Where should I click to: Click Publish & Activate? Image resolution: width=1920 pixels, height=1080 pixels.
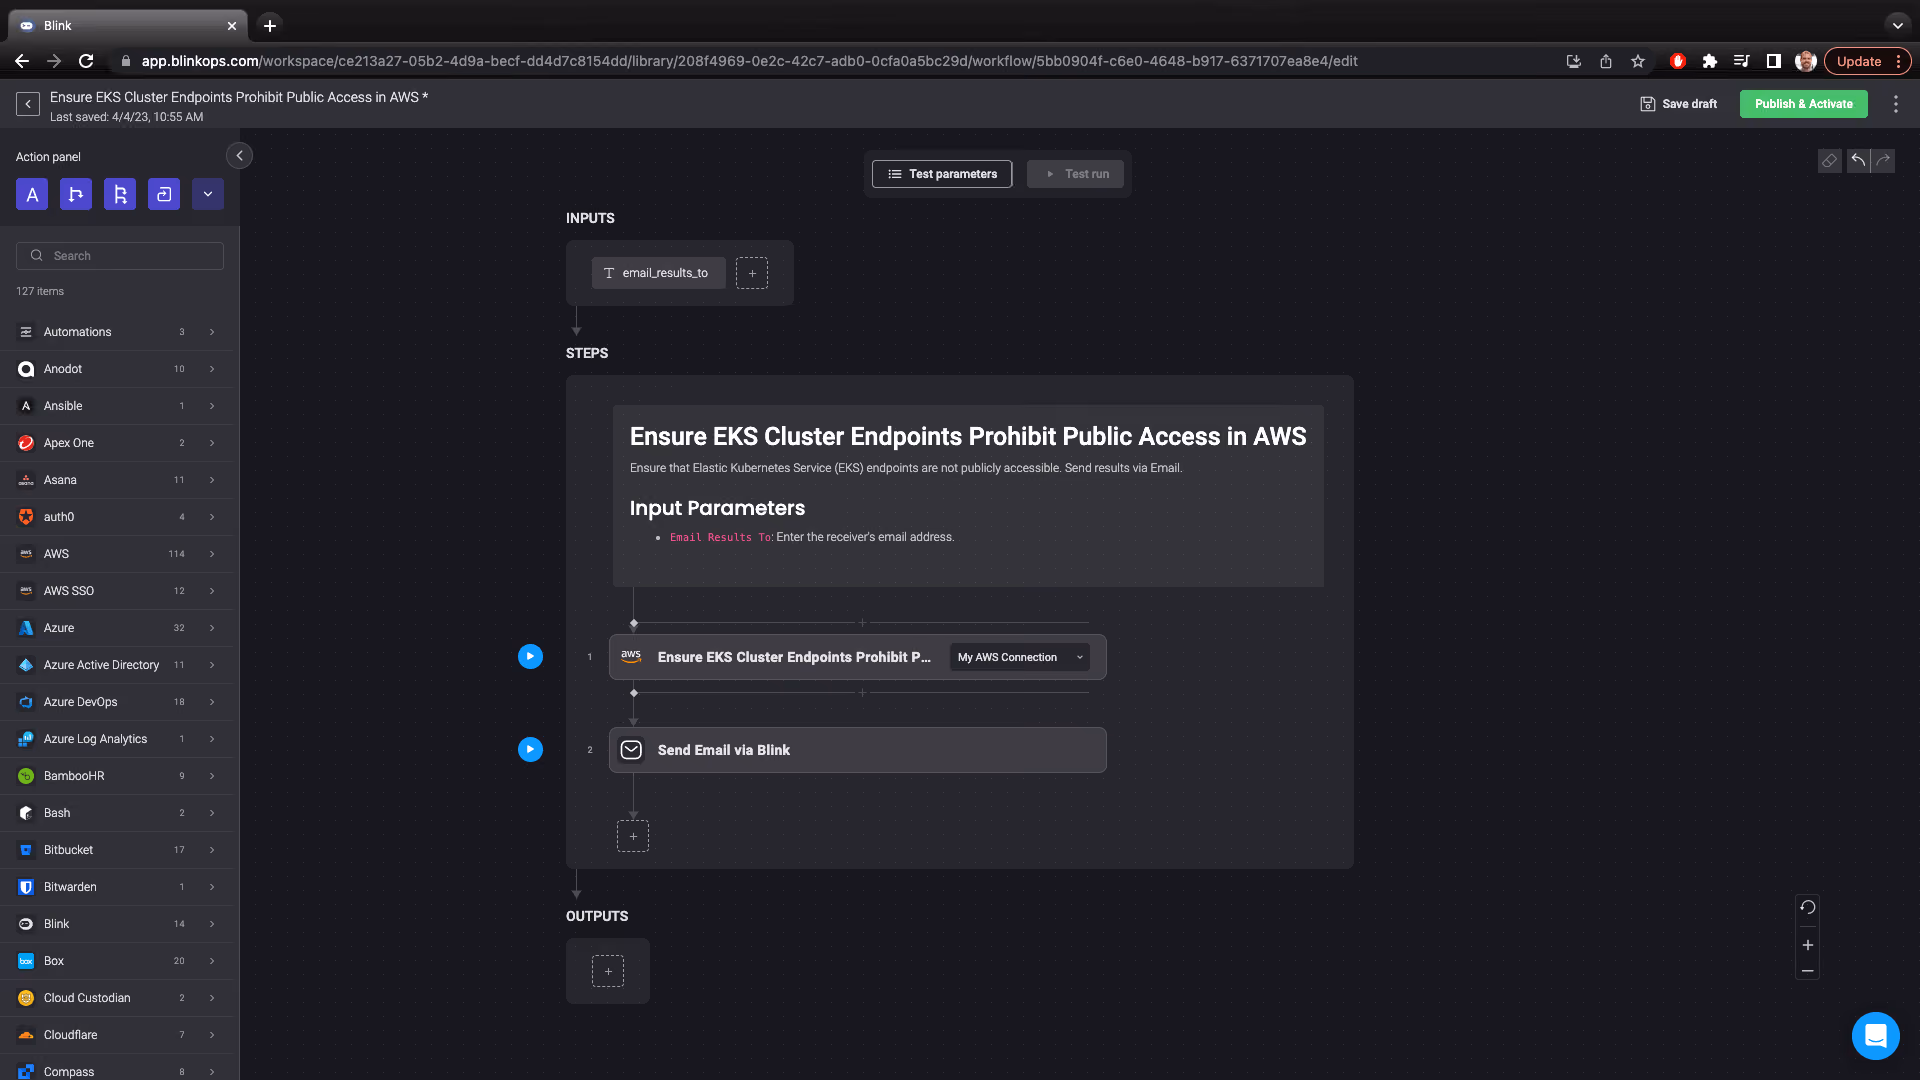pyautogui.click(x=1803, y=104)
